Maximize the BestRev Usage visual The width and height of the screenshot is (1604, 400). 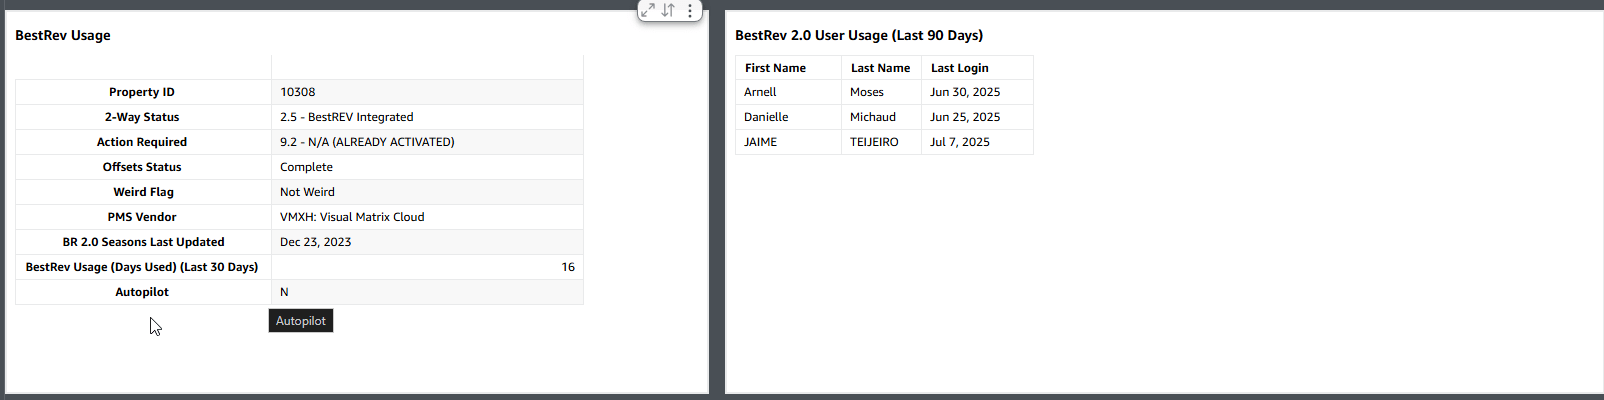coord(648,10)
